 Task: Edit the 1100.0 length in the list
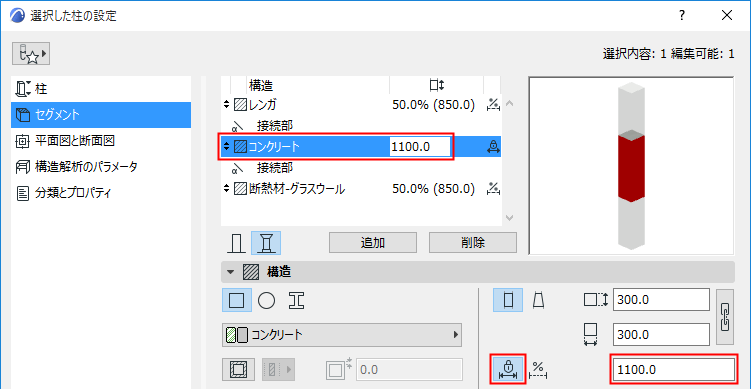[x=420, y=147]
